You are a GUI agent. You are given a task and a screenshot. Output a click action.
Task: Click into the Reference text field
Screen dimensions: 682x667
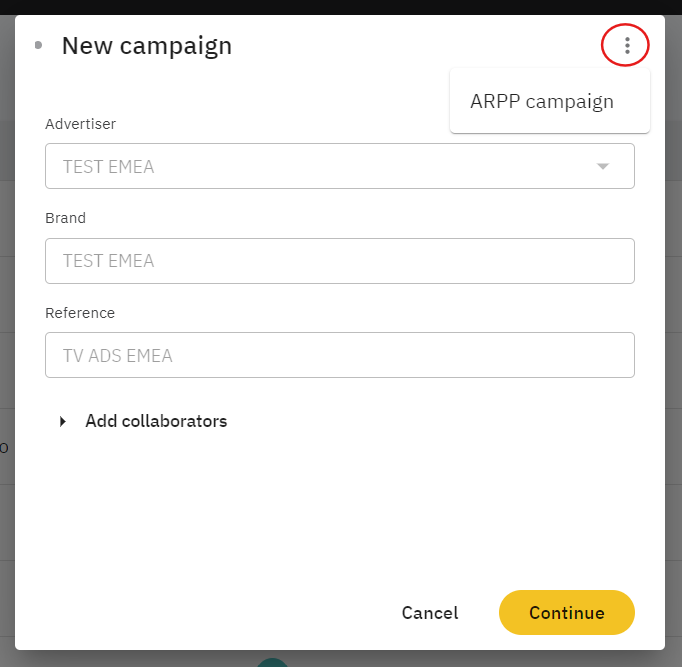(x=340, y=355)
